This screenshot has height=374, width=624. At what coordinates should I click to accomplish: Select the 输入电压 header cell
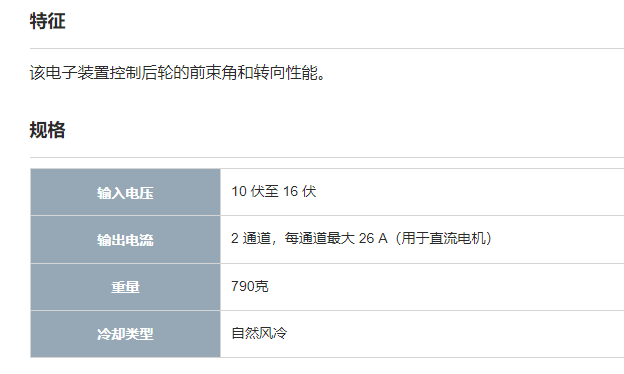[125, 192]
